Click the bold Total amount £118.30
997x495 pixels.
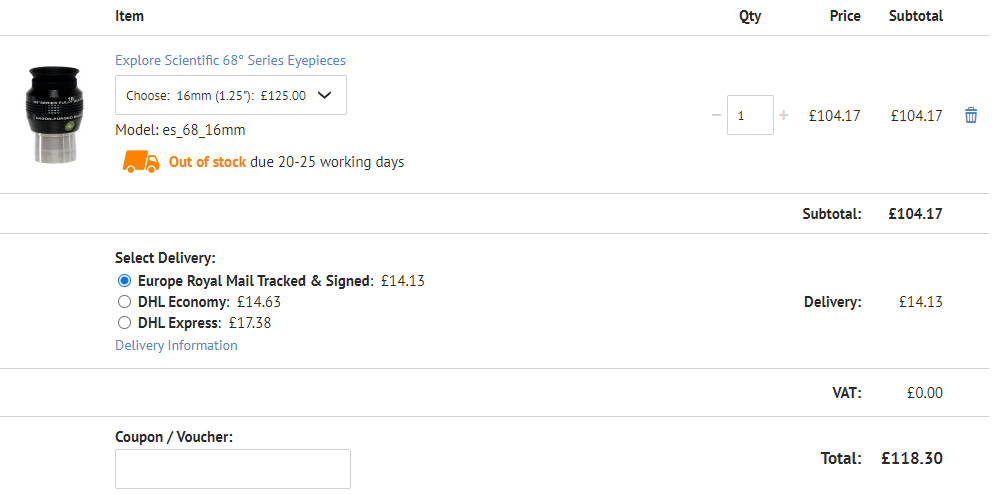coord(911,458)
